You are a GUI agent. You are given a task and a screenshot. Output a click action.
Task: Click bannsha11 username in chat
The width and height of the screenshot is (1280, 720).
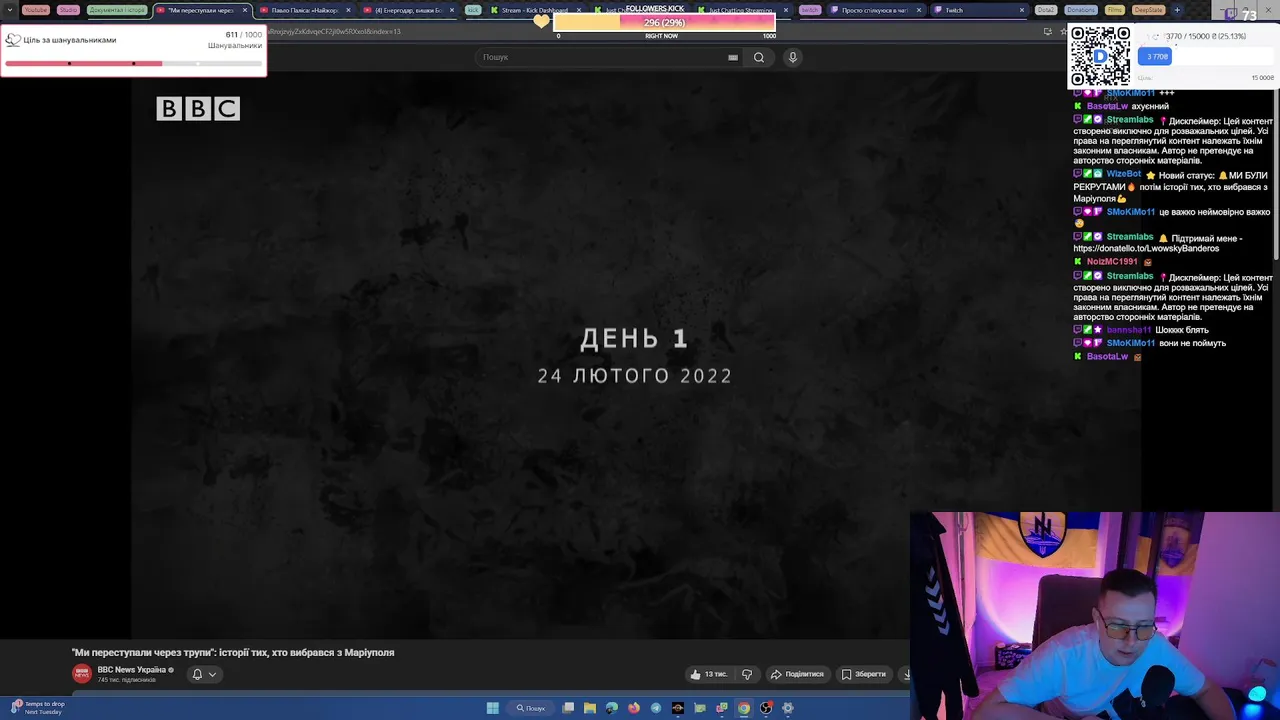pyautogui.click(x=1129, y=330)
